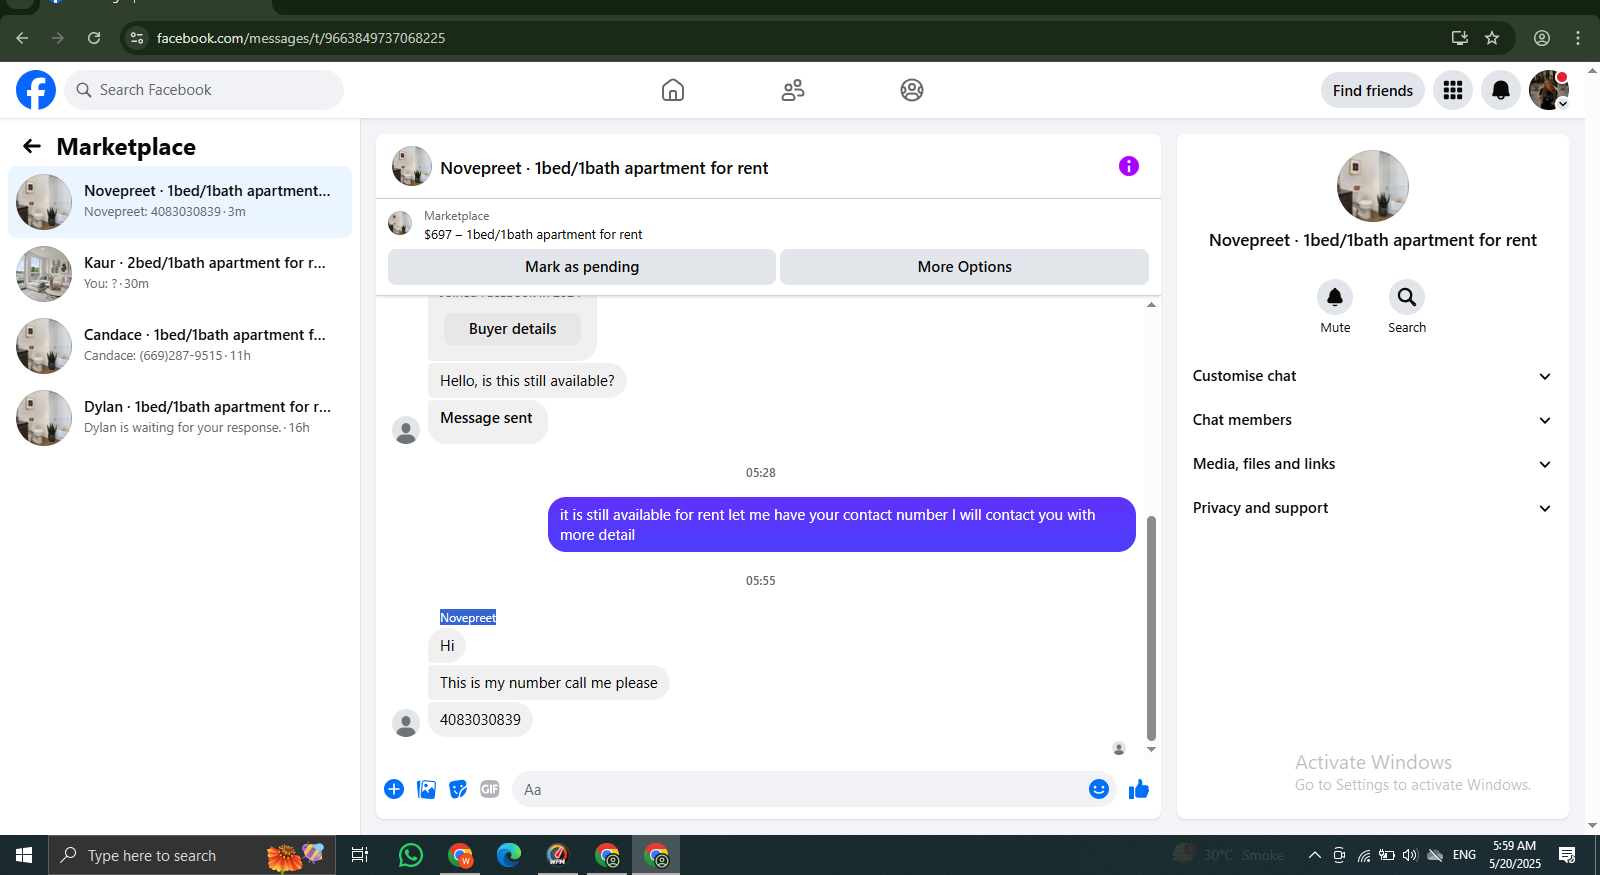
Task: Open the Chrome three-dot menu
Action: pyautogui.click(x=1578, y=38)
